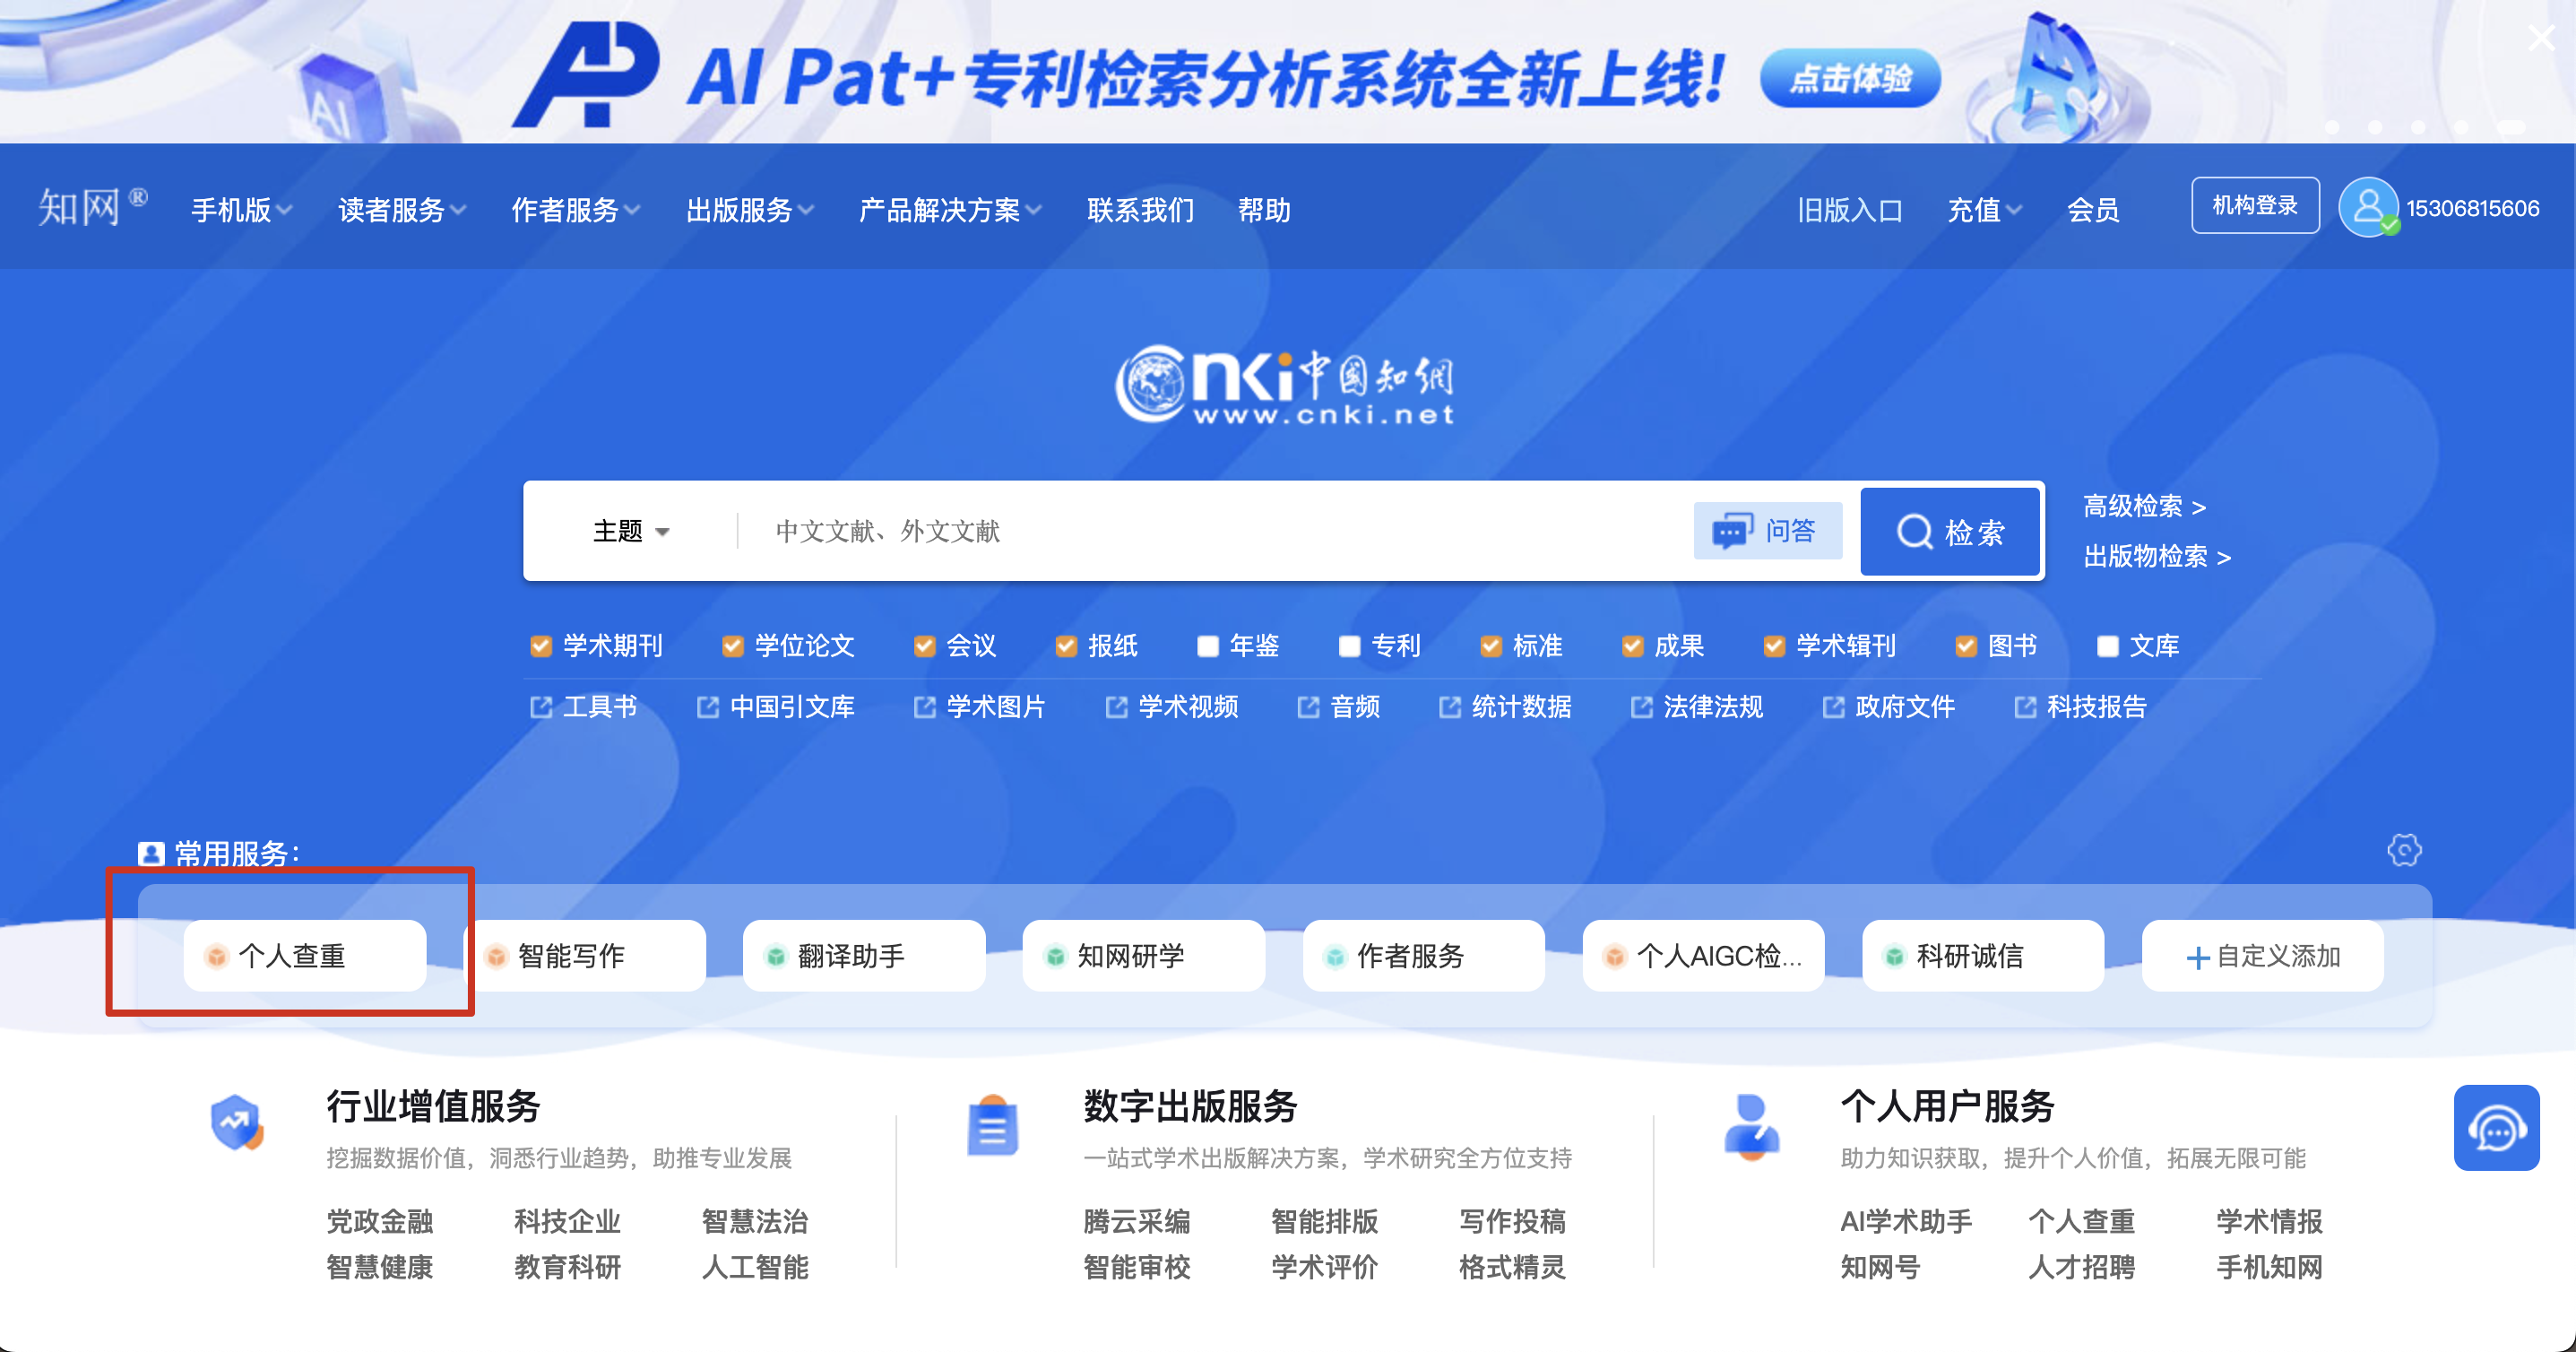Close the AI Pat+ banner ad
2576x1352 pixels.
pos(2540,39)
